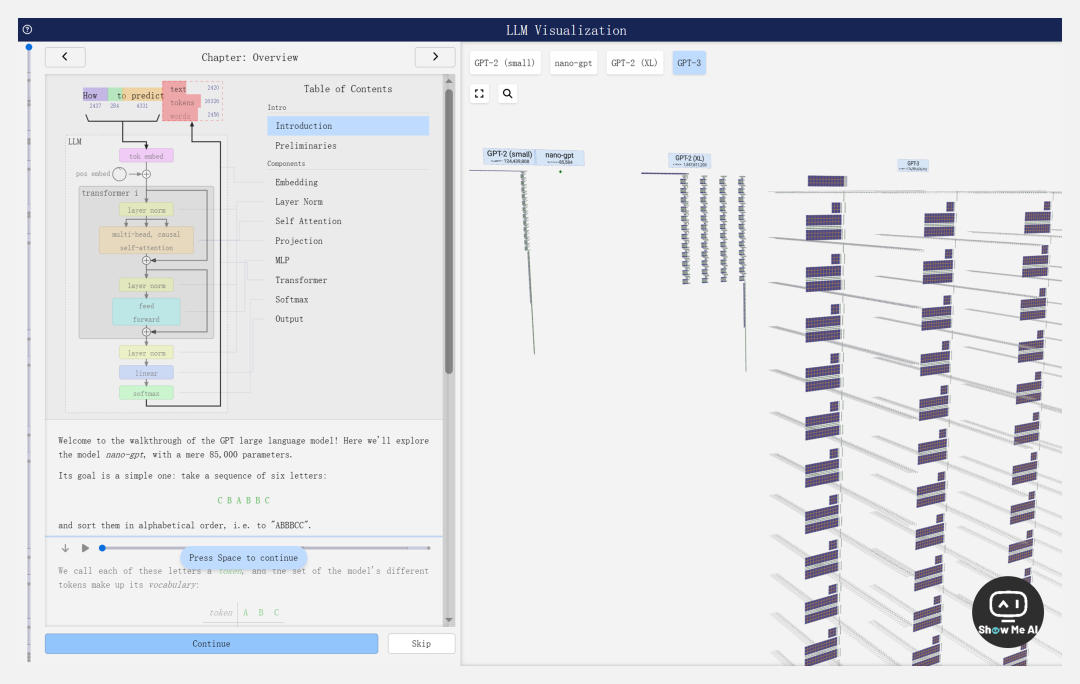This screenshot has height=684, width=1080.
Task: Select the GPT-2 (small) model button
Action: 505,63
